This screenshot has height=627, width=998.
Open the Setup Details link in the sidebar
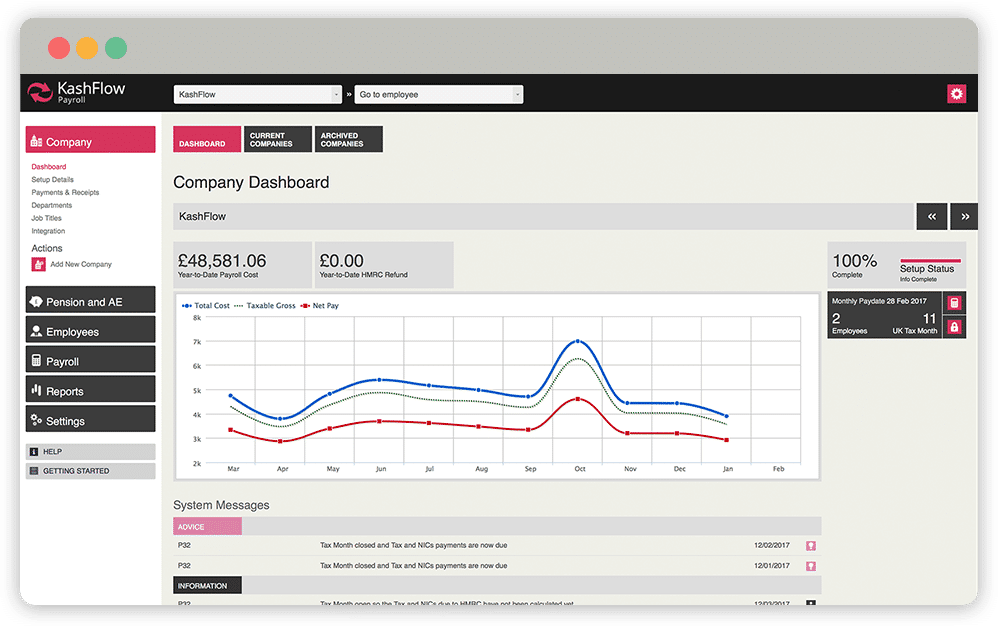52,180
